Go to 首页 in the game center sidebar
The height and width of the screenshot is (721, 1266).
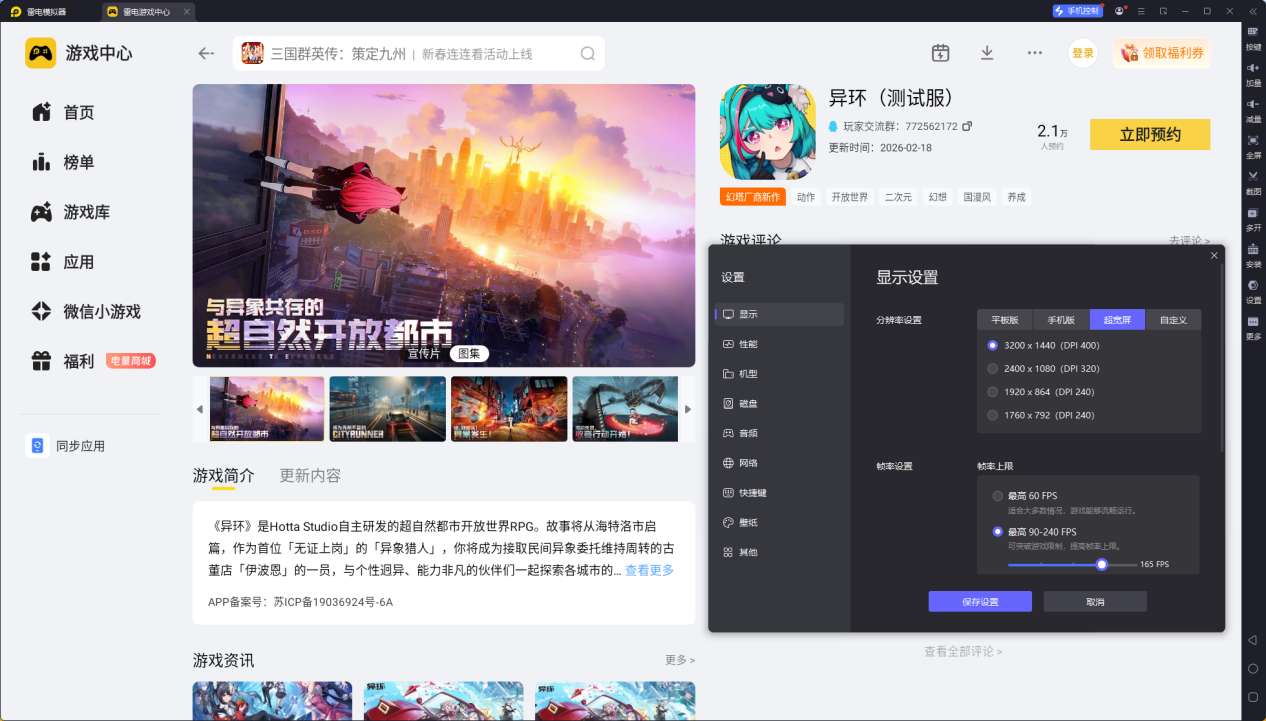pyautogui.click(x=63, y=112)
